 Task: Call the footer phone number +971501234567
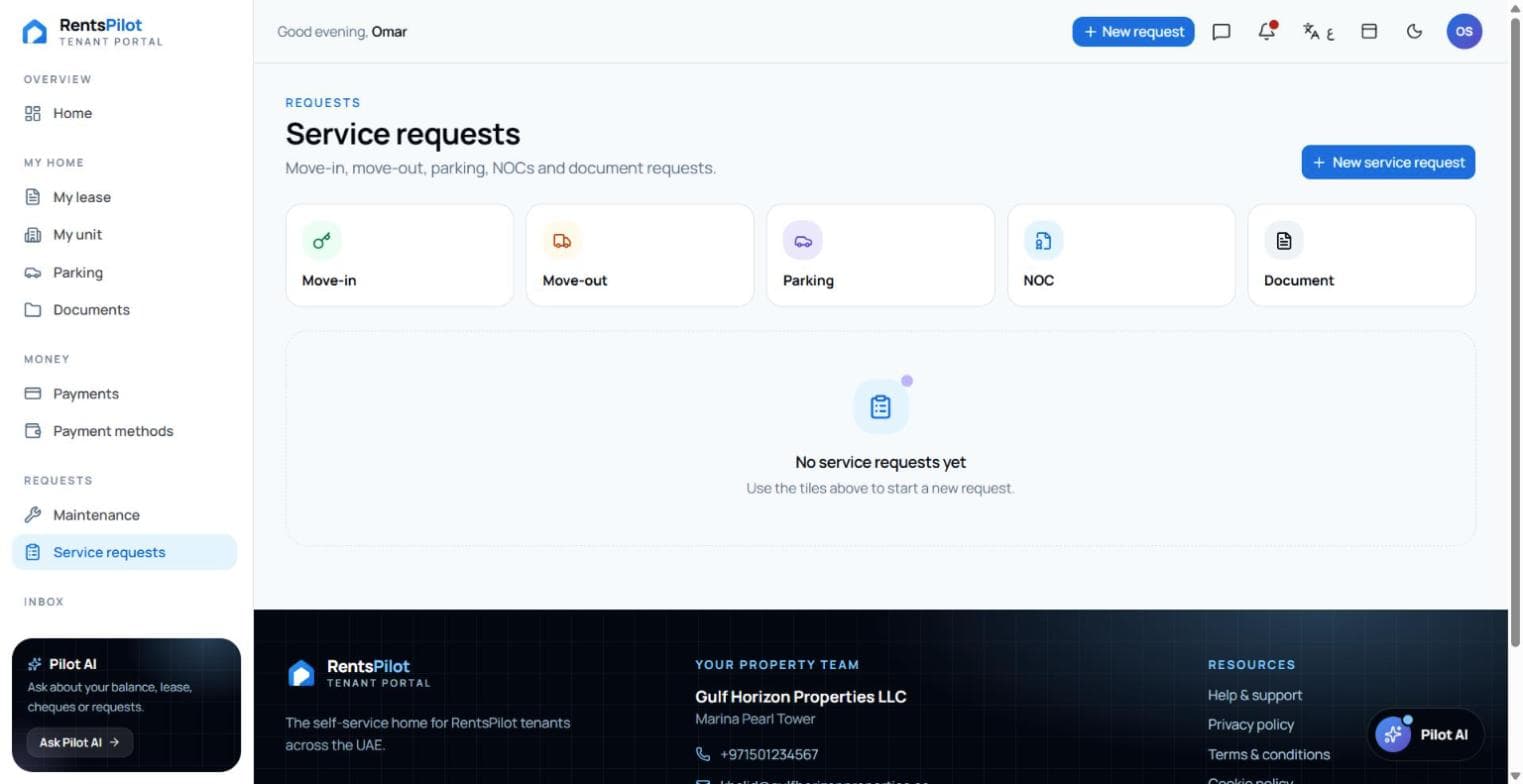click(768, 754)
